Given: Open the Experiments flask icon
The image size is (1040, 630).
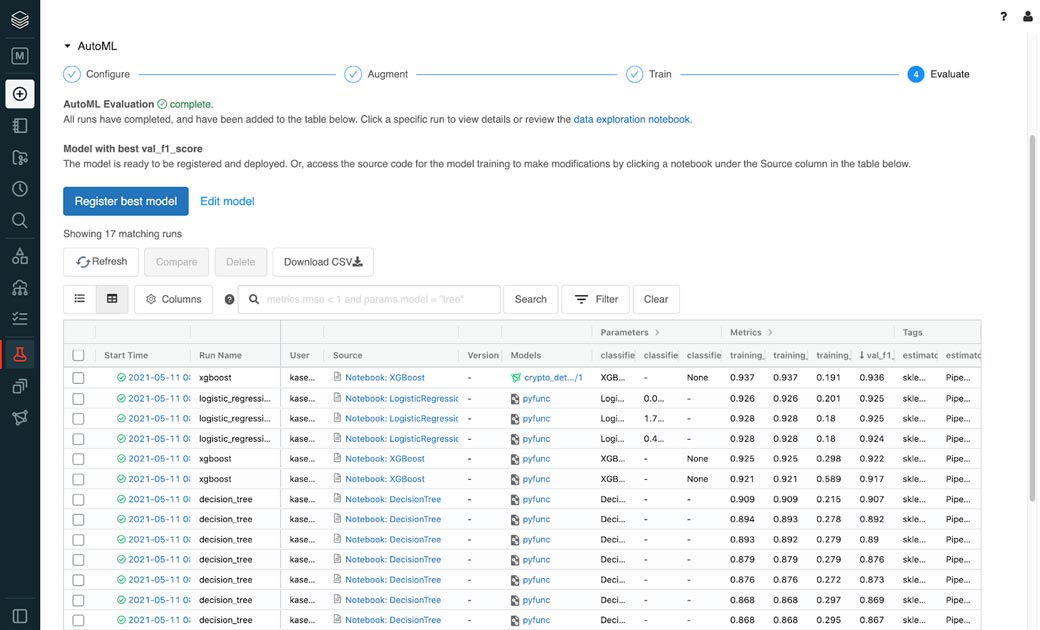Looking at the screenshot, I should point(20,353).
